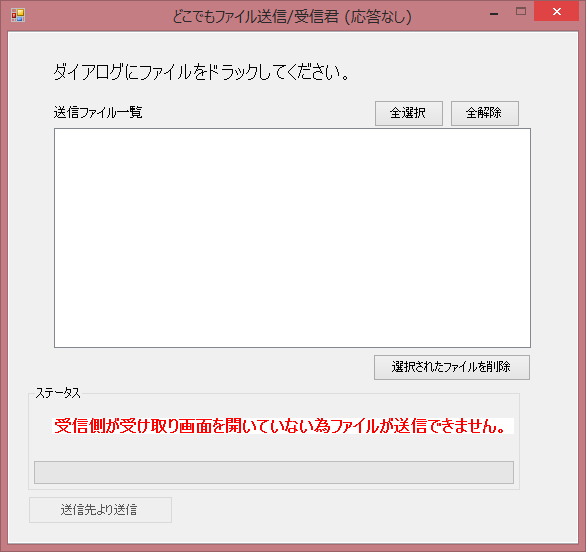This screenshot has height=552, width=586.
Task: Click the empty progress bar in the status group
Action: coord(274,472)
